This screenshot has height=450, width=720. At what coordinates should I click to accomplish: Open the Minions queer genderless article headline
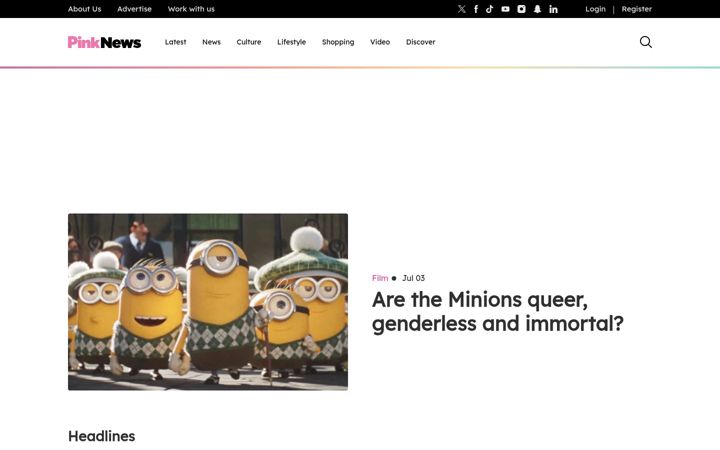click(x=498, y=311)
